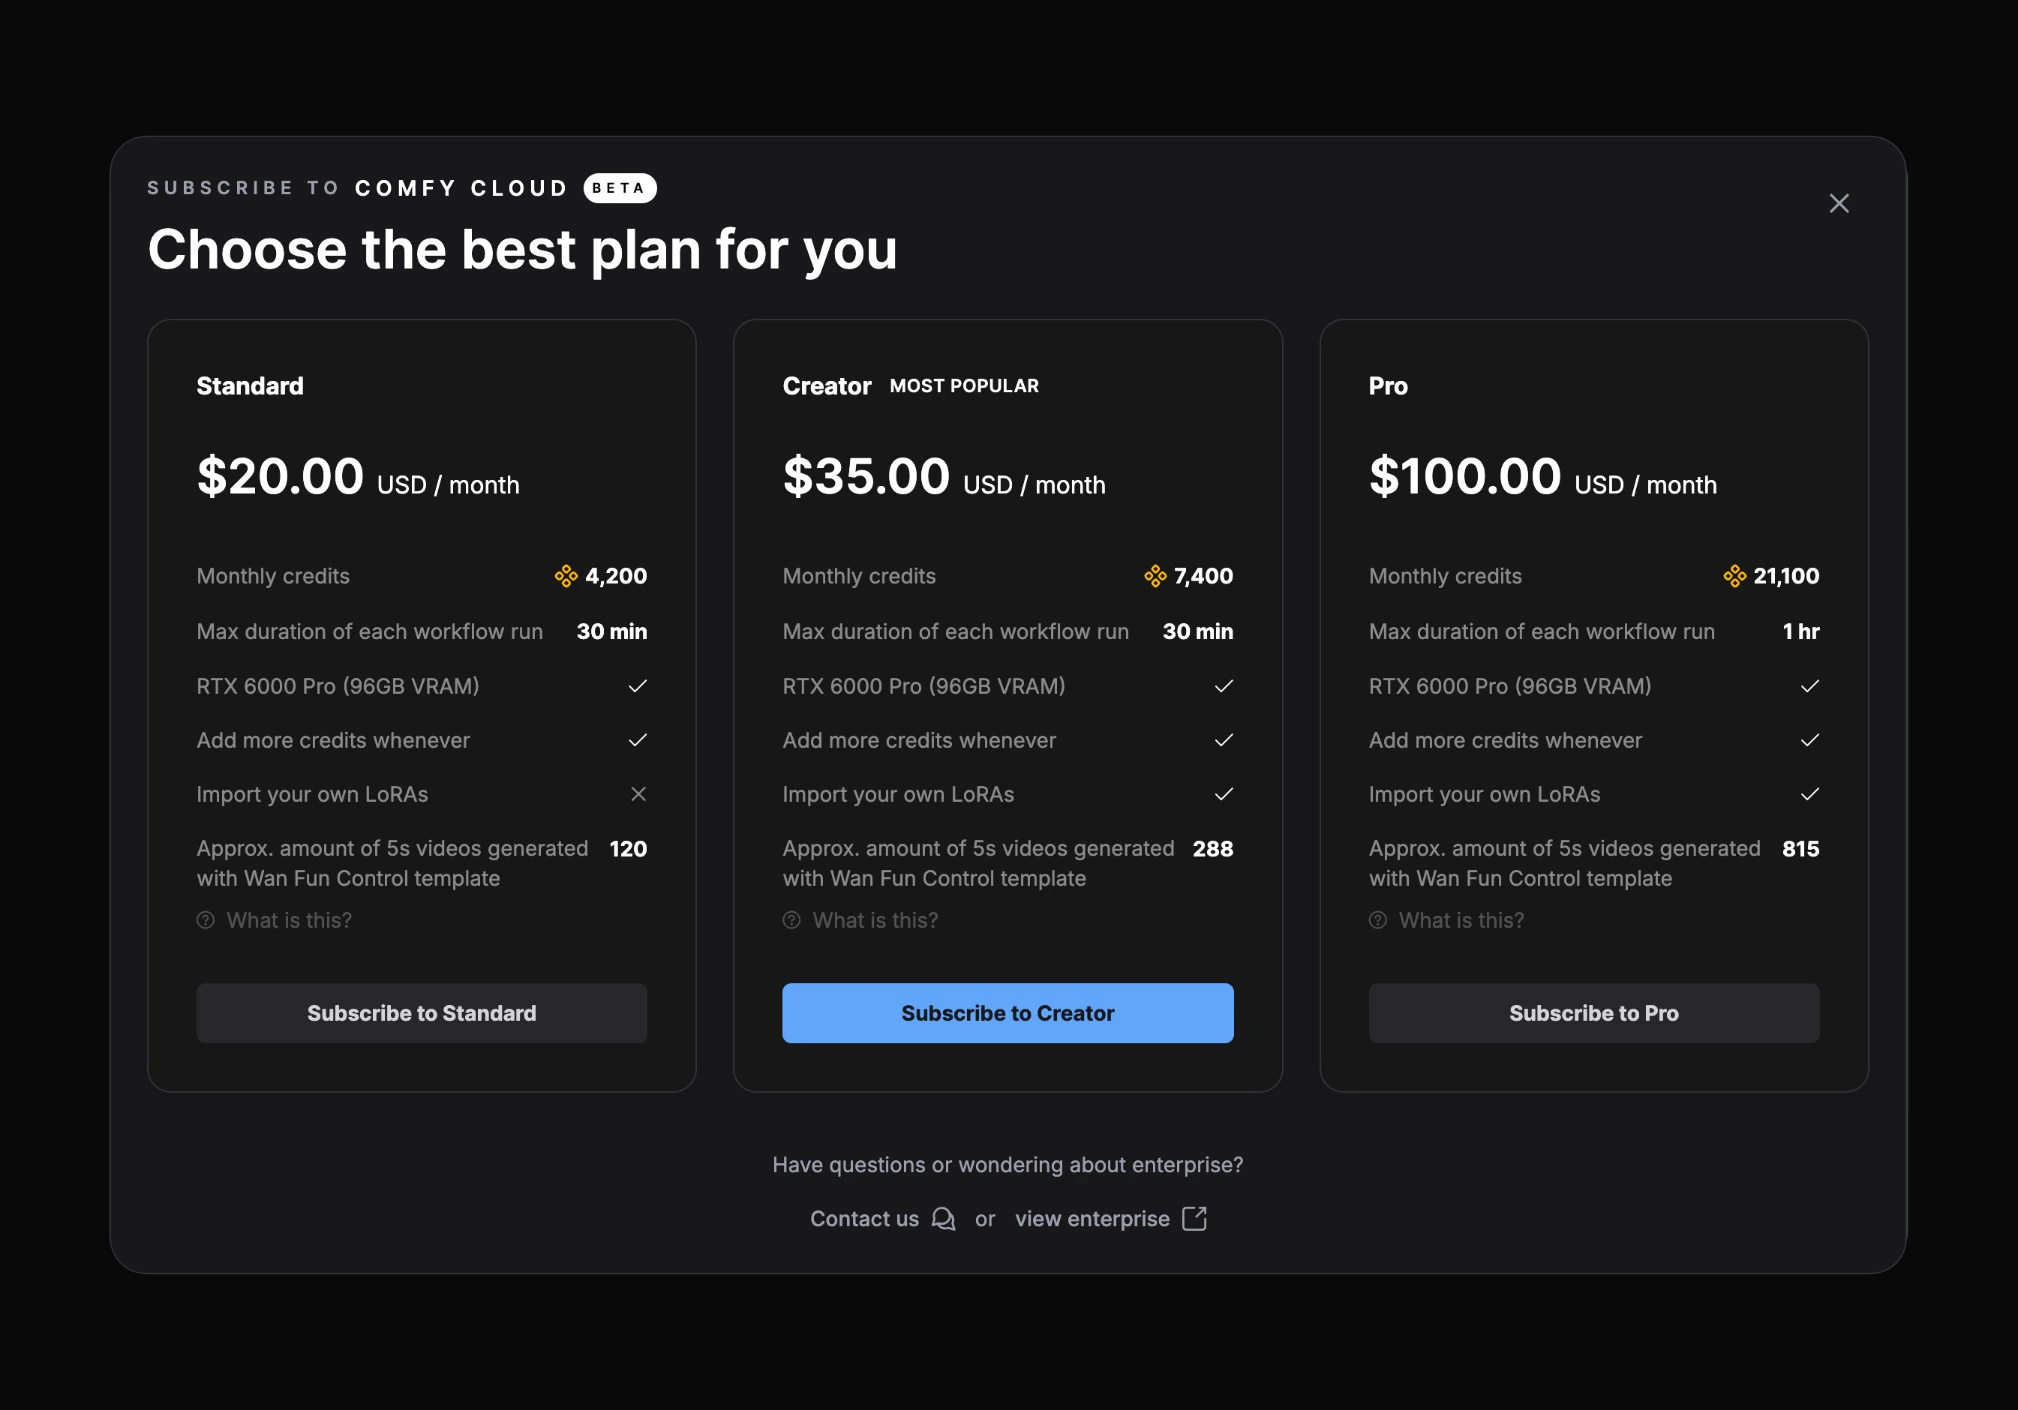Screen dimensions: 2018x1410
Task: Close the subscription plan dialog
Action: [1840, 203]
